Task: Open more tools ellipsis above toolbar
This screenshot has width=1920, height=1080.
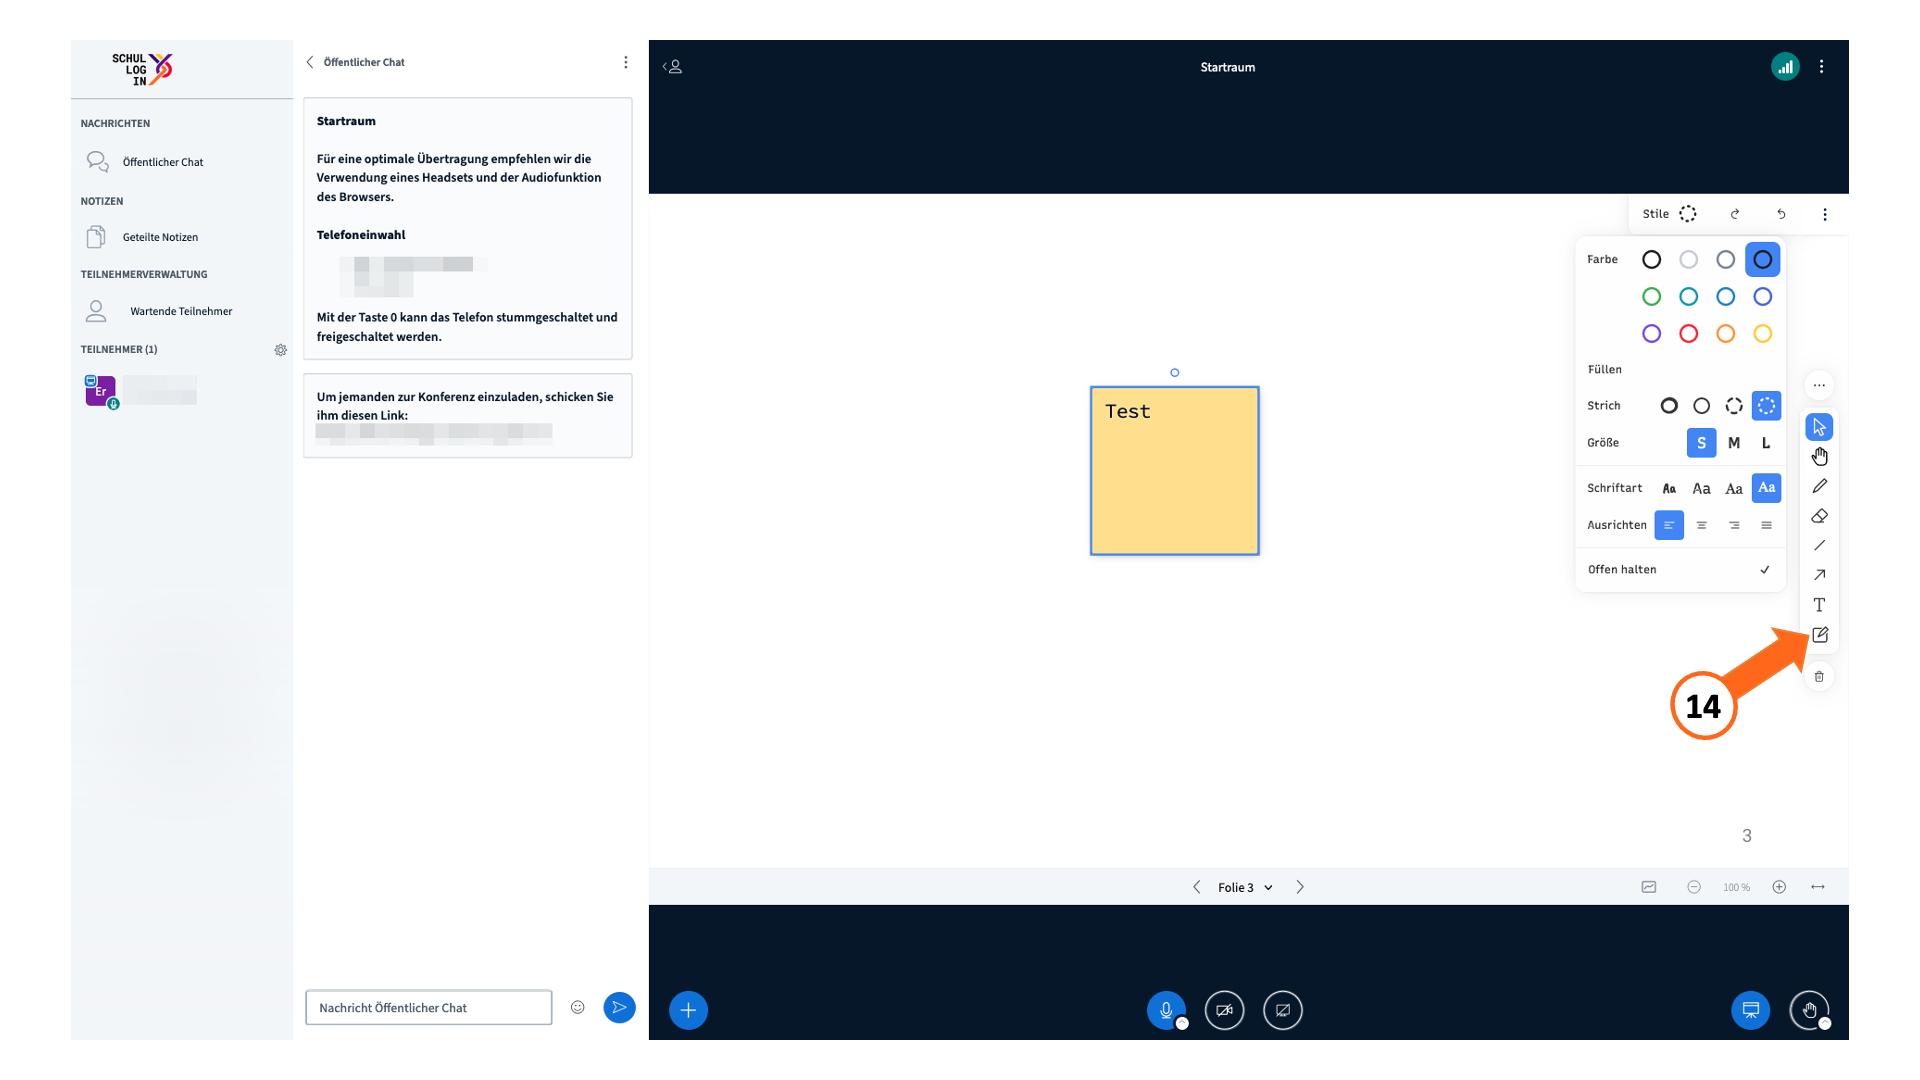Action: tap(1819, 385)
